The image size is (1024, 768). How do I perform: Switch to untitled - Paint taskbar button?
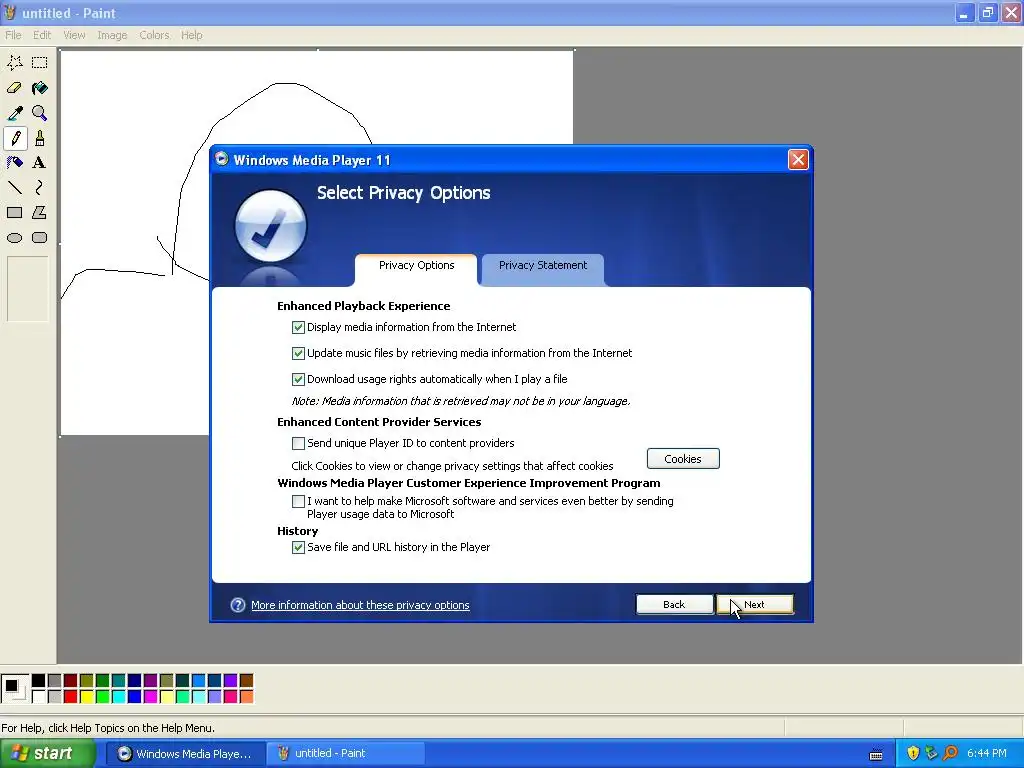346,754
